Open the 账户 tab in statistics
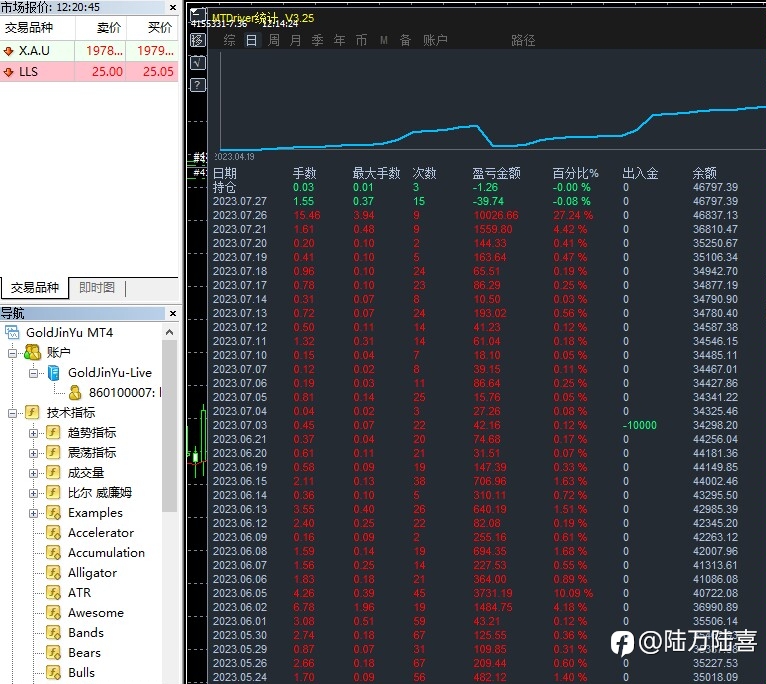 [x=435, y=40]
